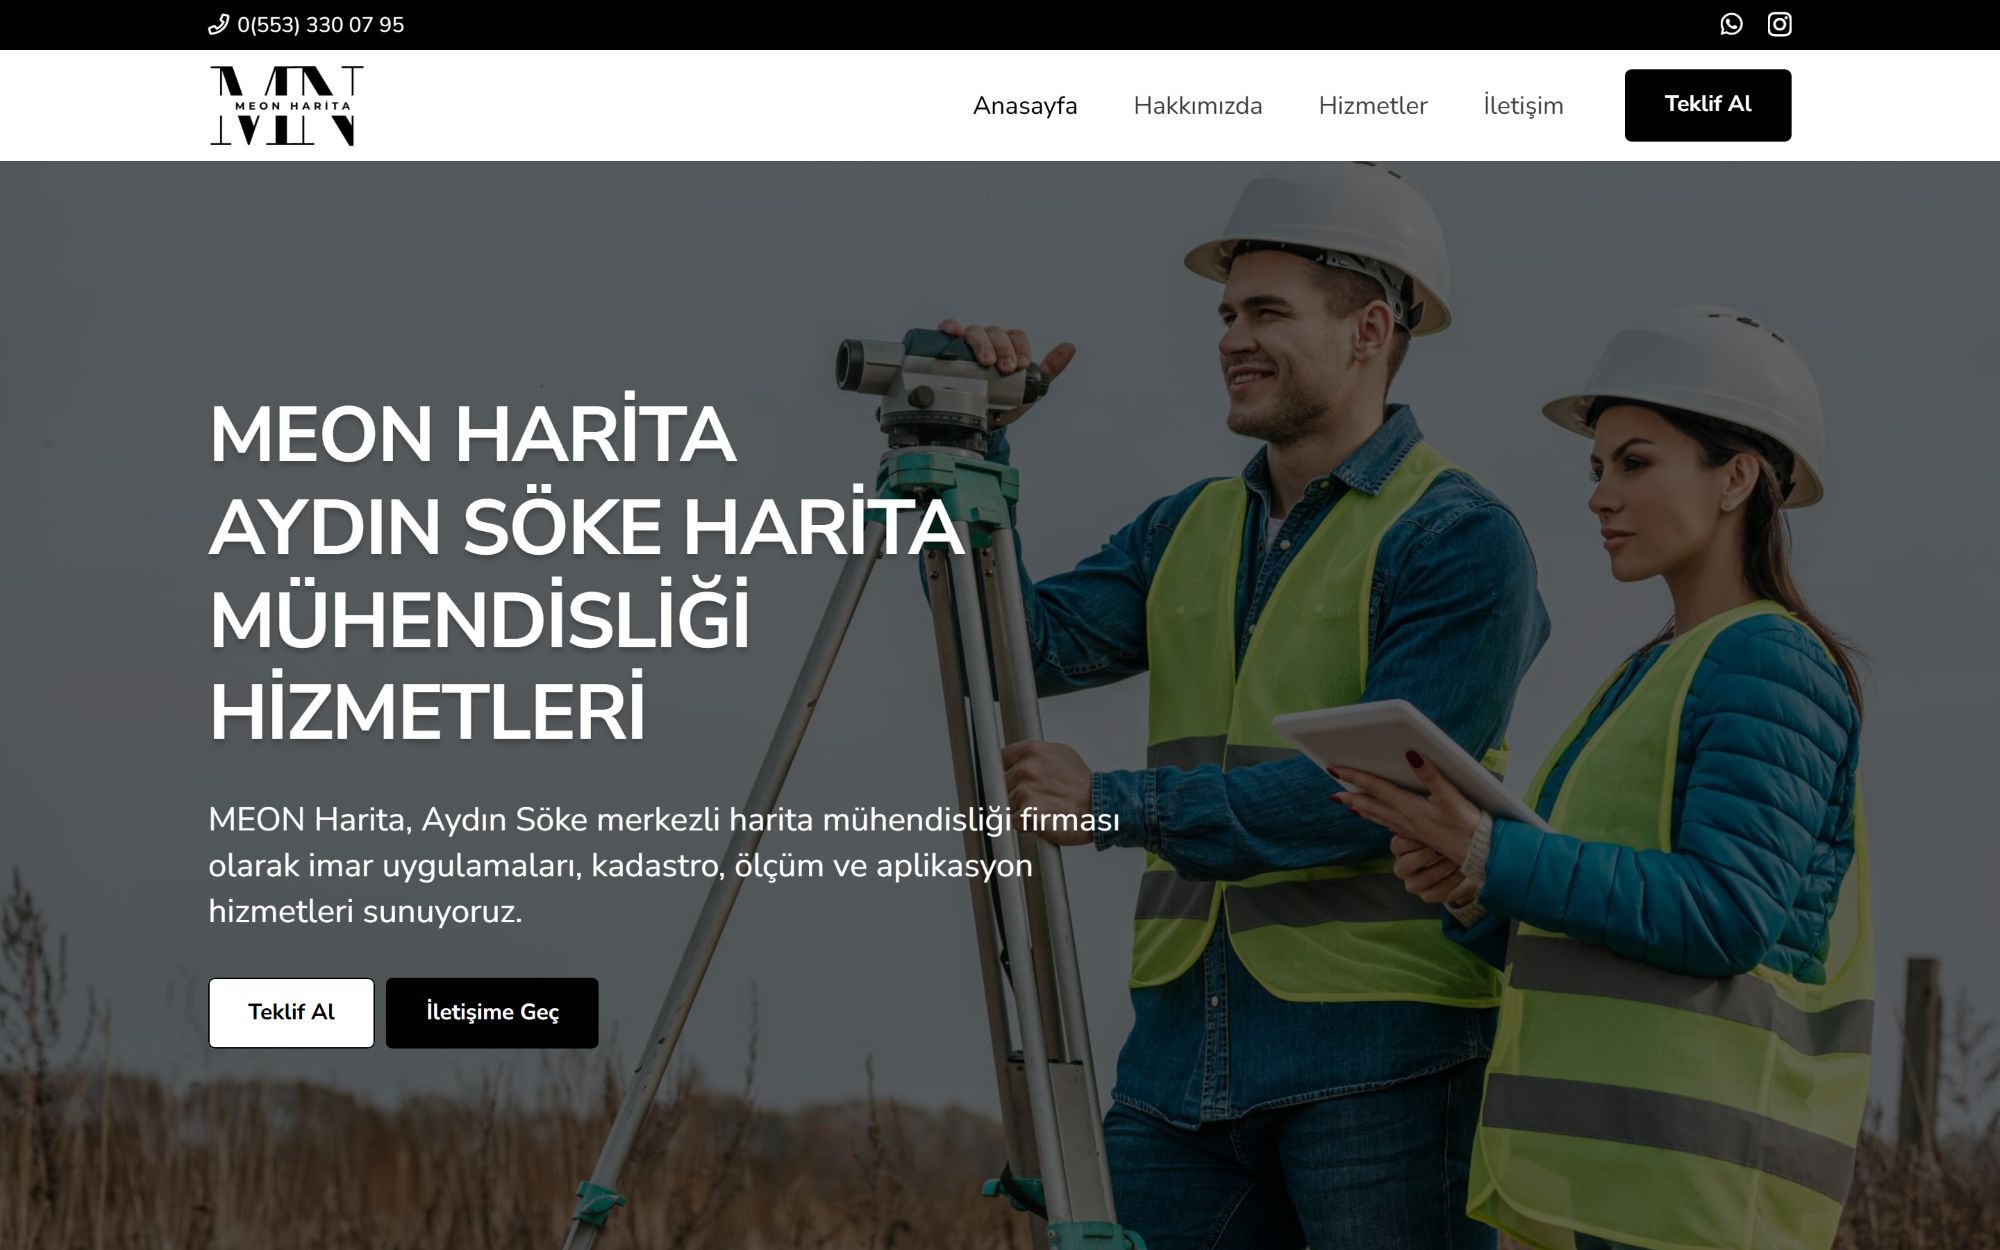Go to the Anasayfa menu item

click(x=1024, y=106)
